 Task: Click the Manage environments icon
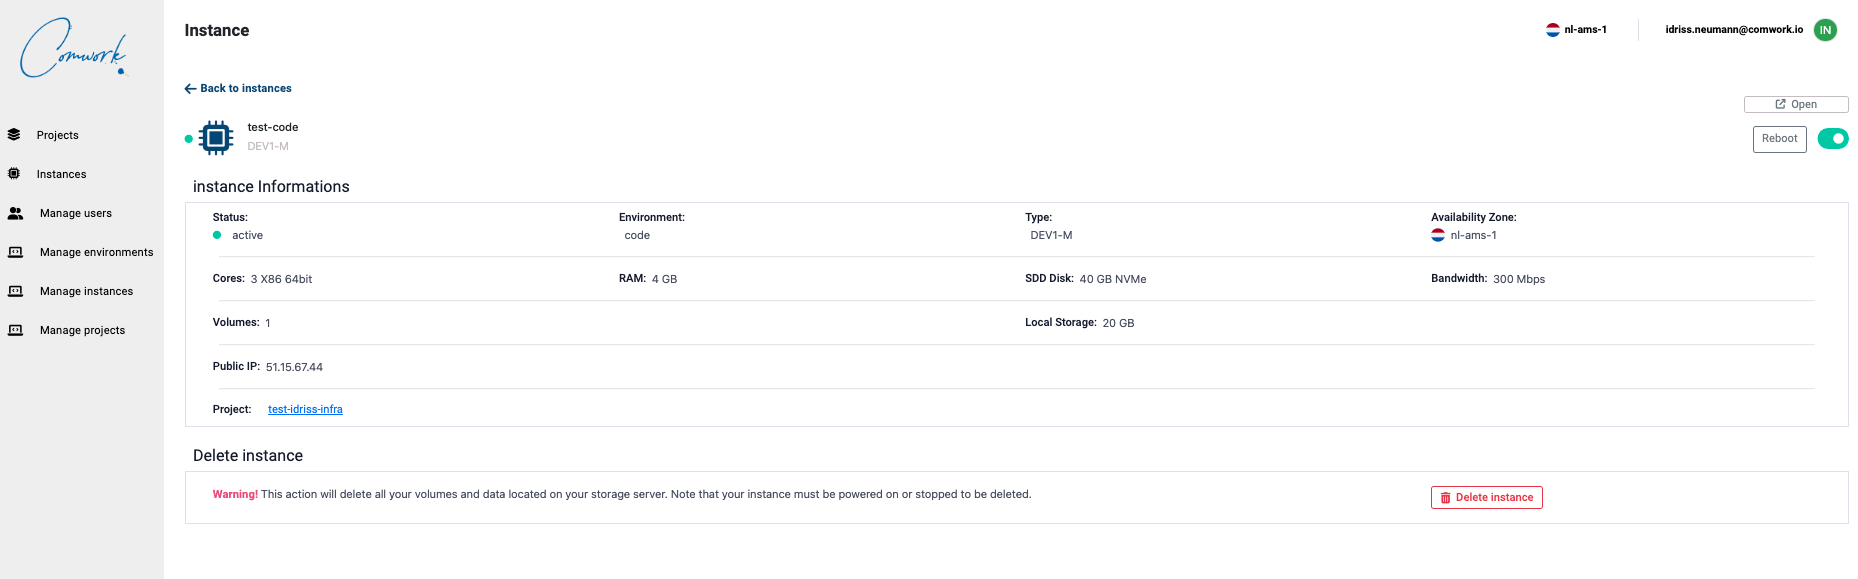click(15, 252)
